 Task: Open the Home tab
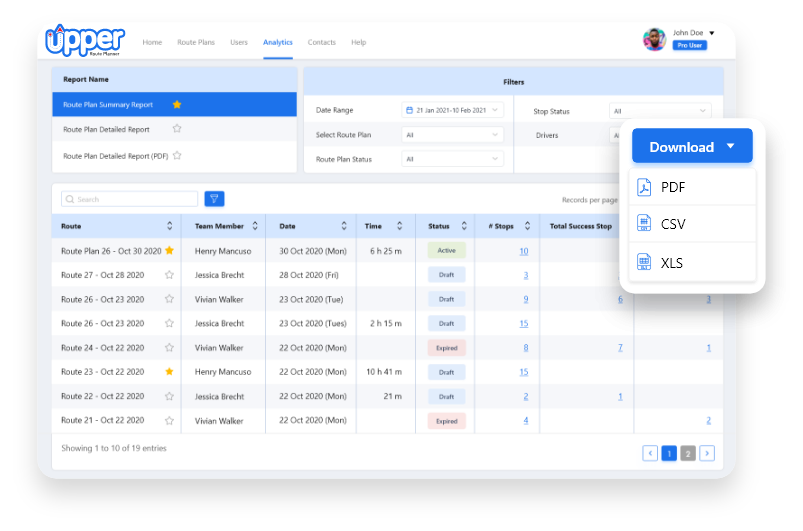pyautogui.click(x=152, y=43)
